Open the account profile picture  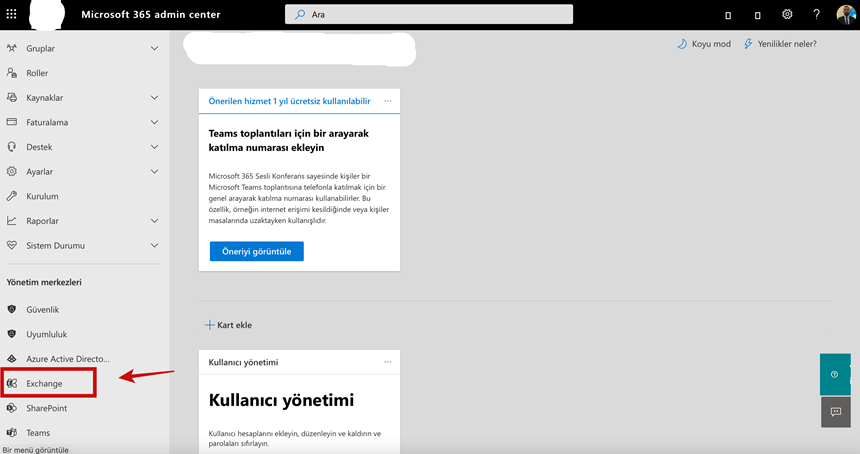point(846,14)
